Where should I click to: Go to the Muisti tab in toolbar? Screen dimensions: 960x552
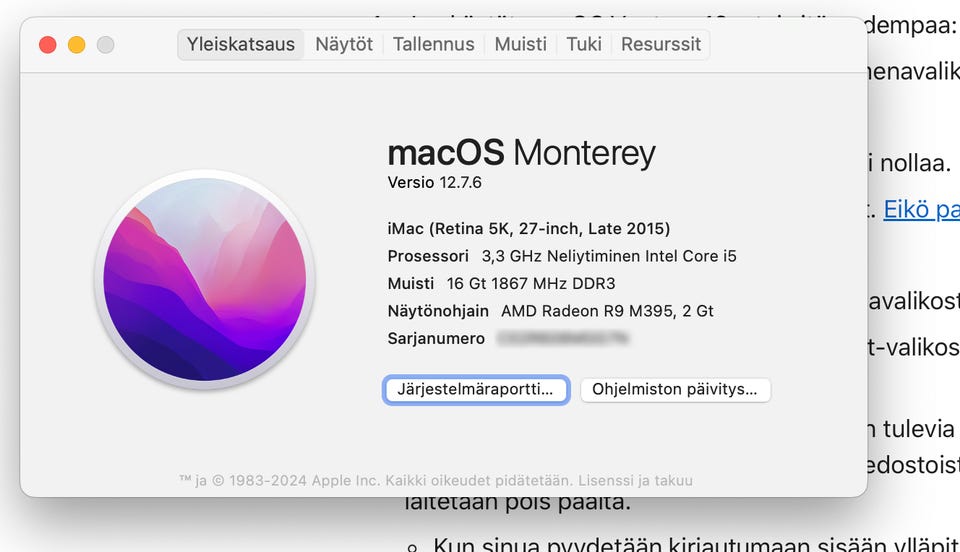coord(520,44)
